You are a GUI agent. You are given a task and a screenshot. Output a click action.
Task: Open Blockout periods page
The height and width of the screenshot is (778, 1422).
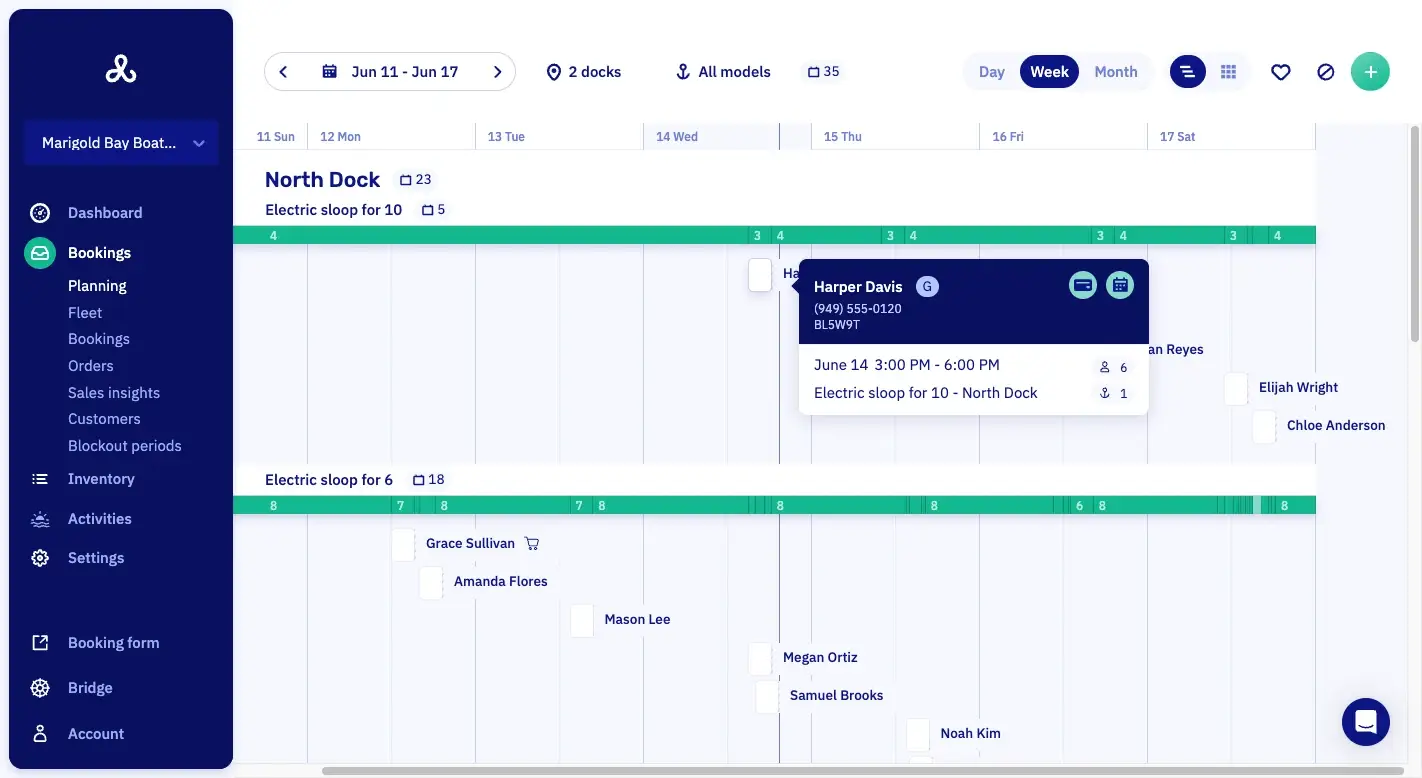point(125,446)
